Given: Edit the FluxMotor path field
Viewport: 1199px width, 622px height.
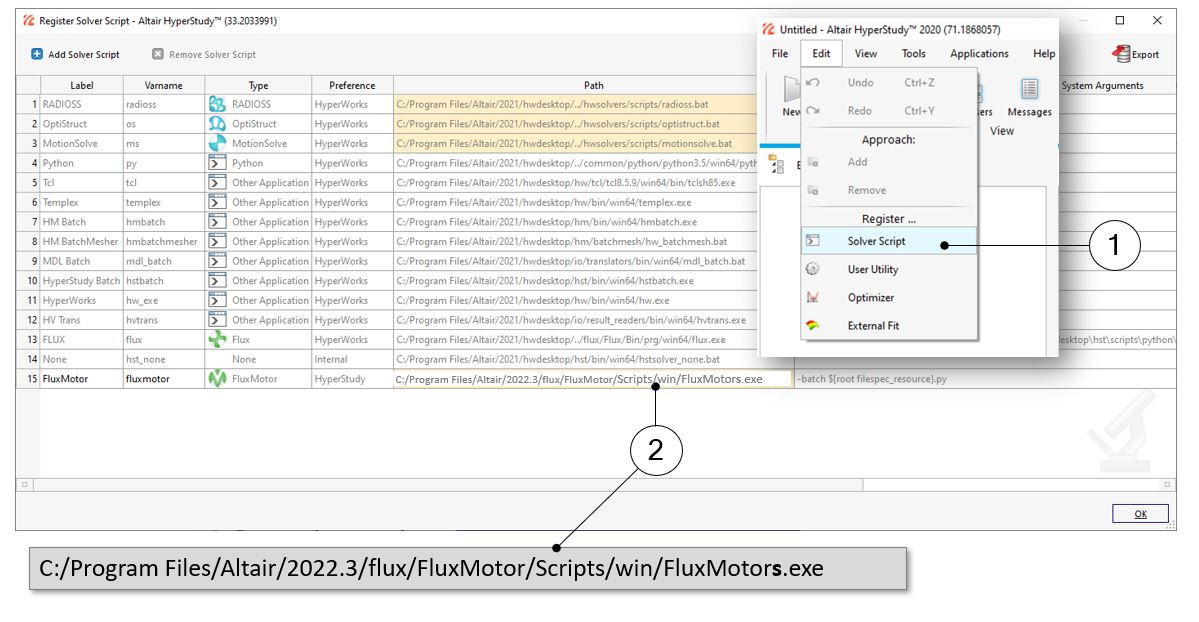Looking at the screenshot, I should point(592,379).
